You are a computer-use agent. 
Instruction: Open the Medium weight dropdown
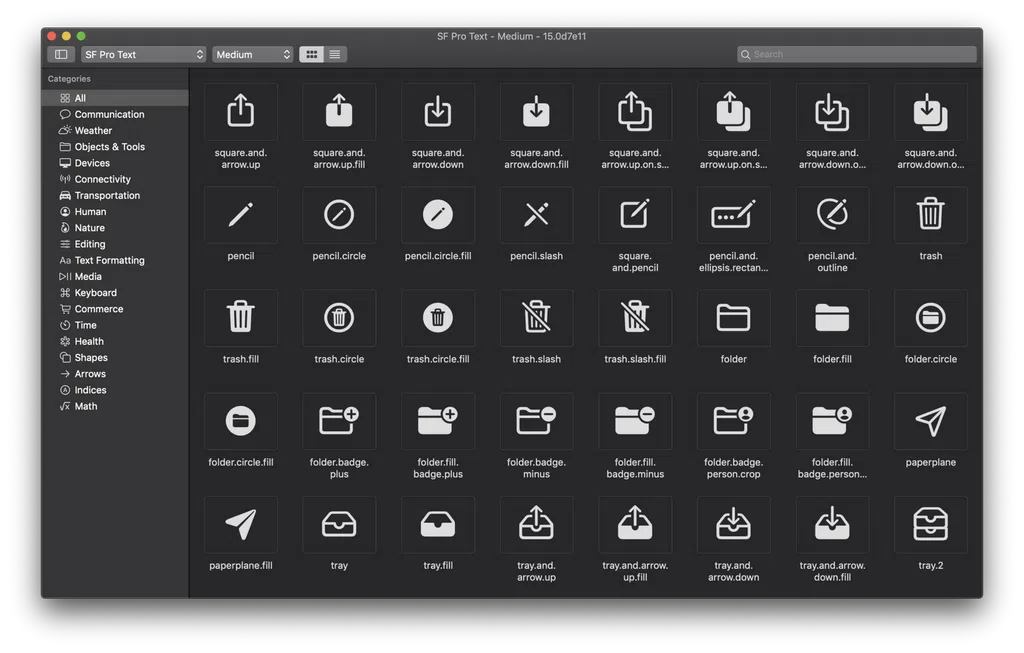[x=253, y=54]
